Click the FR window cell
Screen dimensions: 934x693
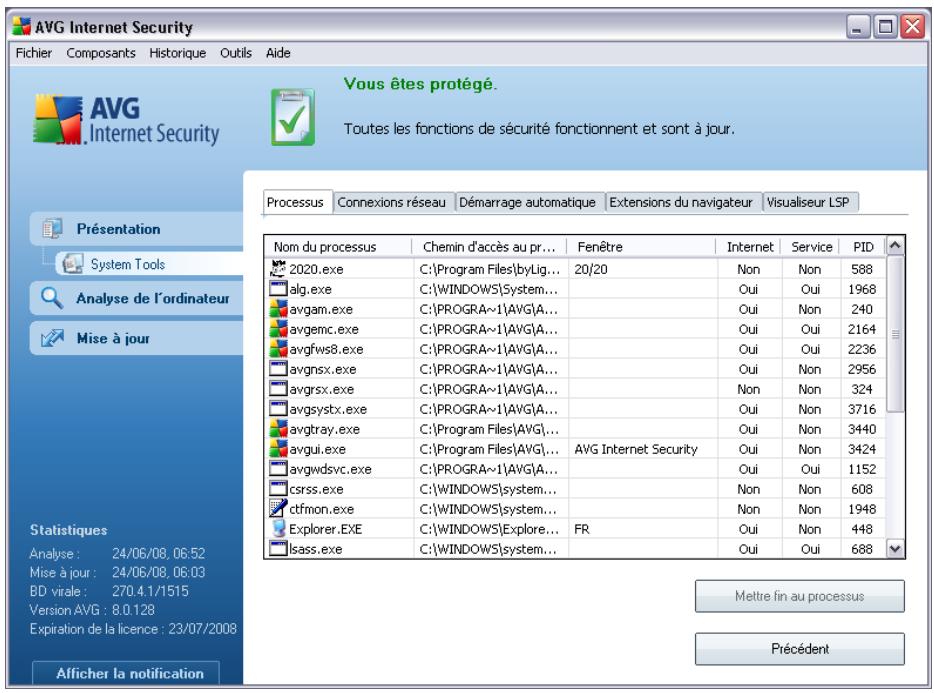coord(581,529)
